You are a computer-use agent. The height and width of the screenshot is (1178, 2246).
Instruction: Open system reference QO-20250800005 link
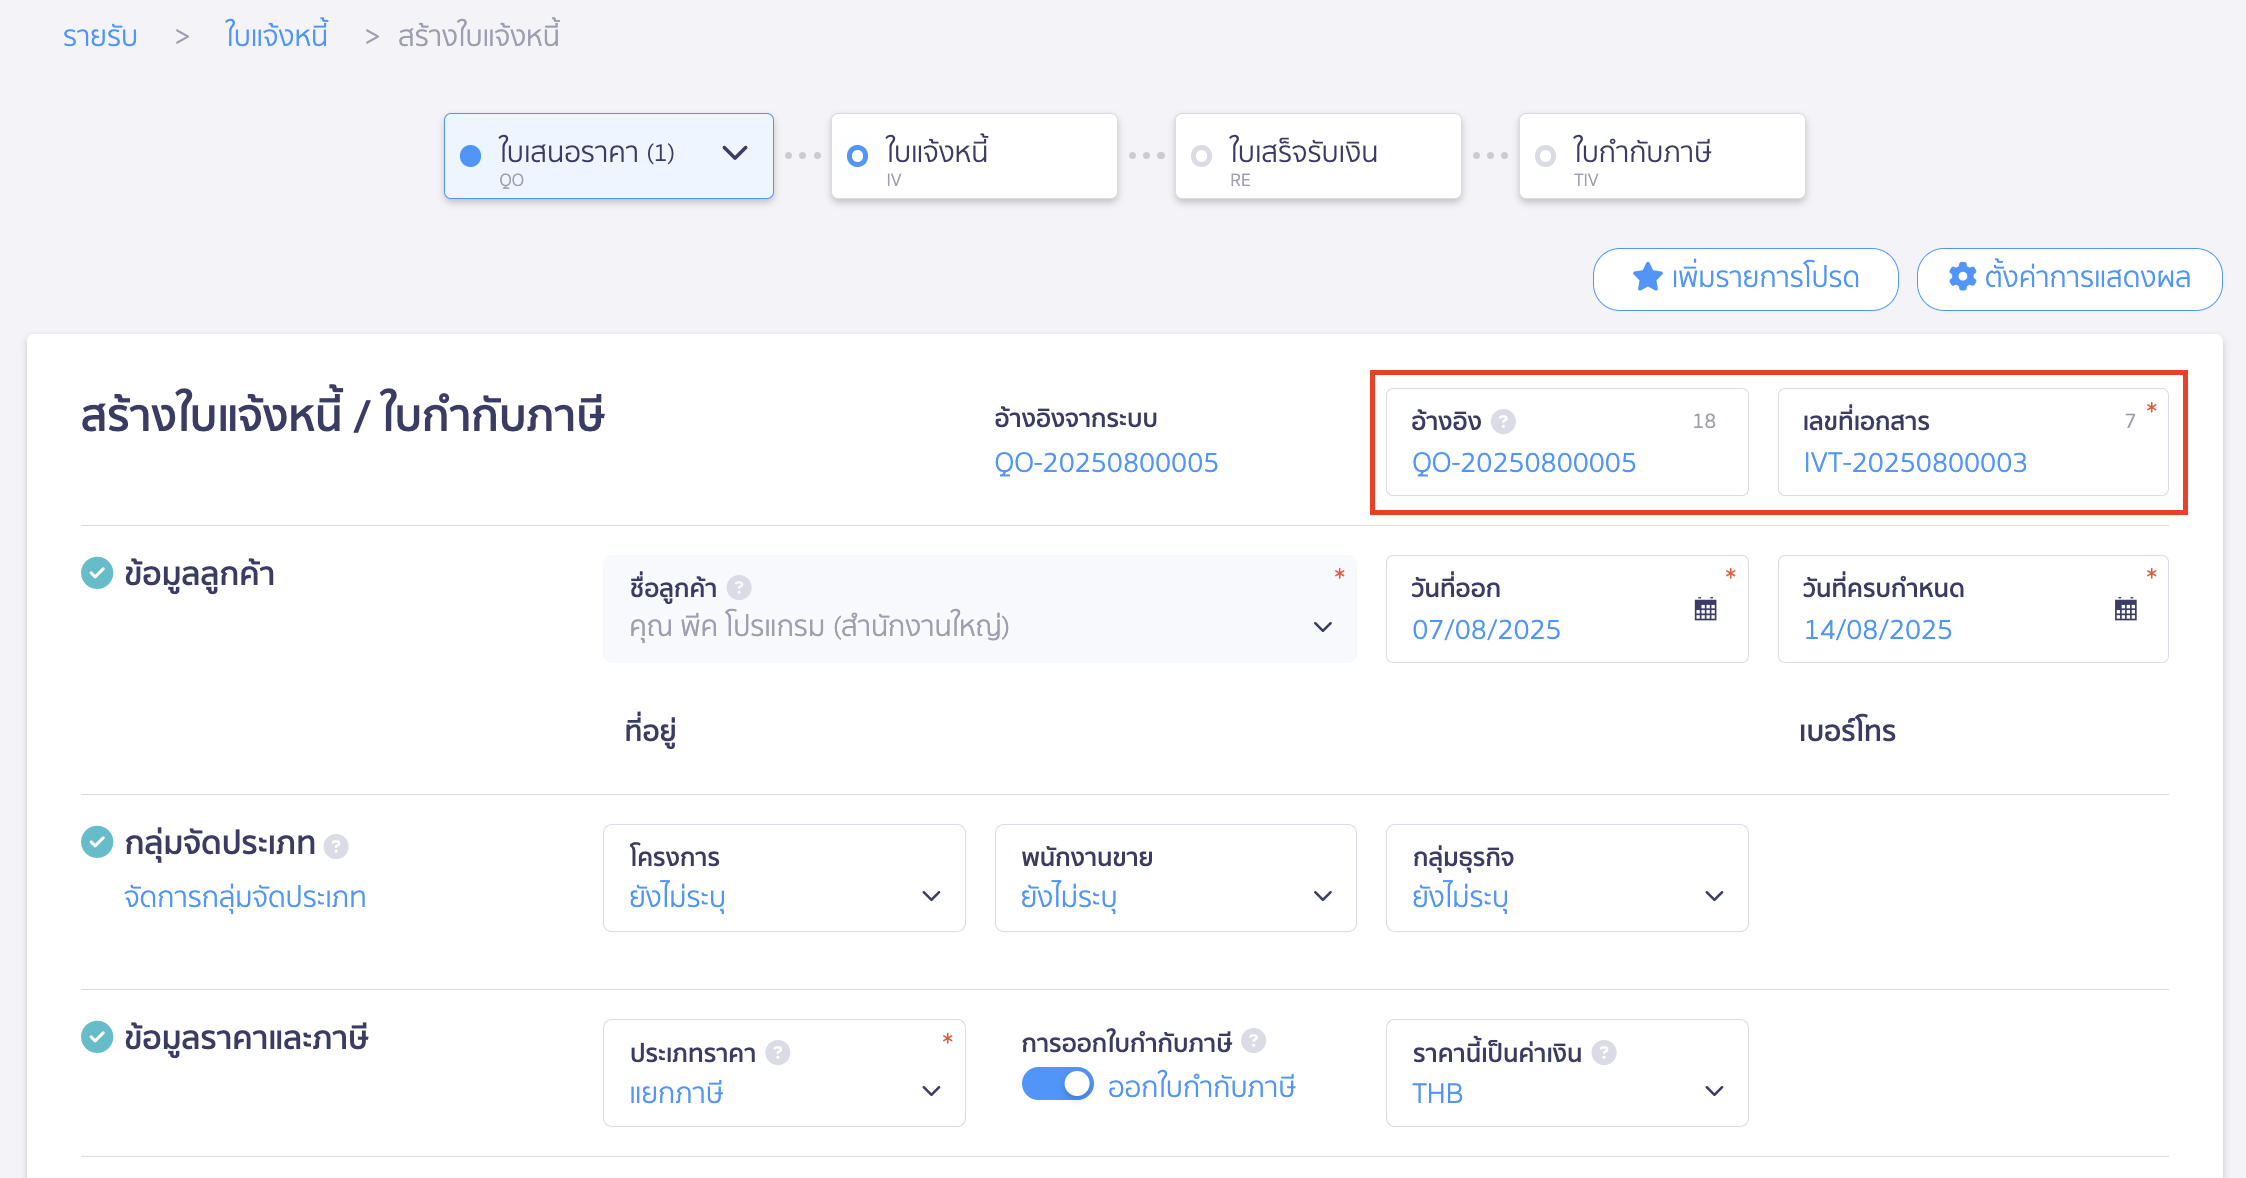(x=1106, y=463)
